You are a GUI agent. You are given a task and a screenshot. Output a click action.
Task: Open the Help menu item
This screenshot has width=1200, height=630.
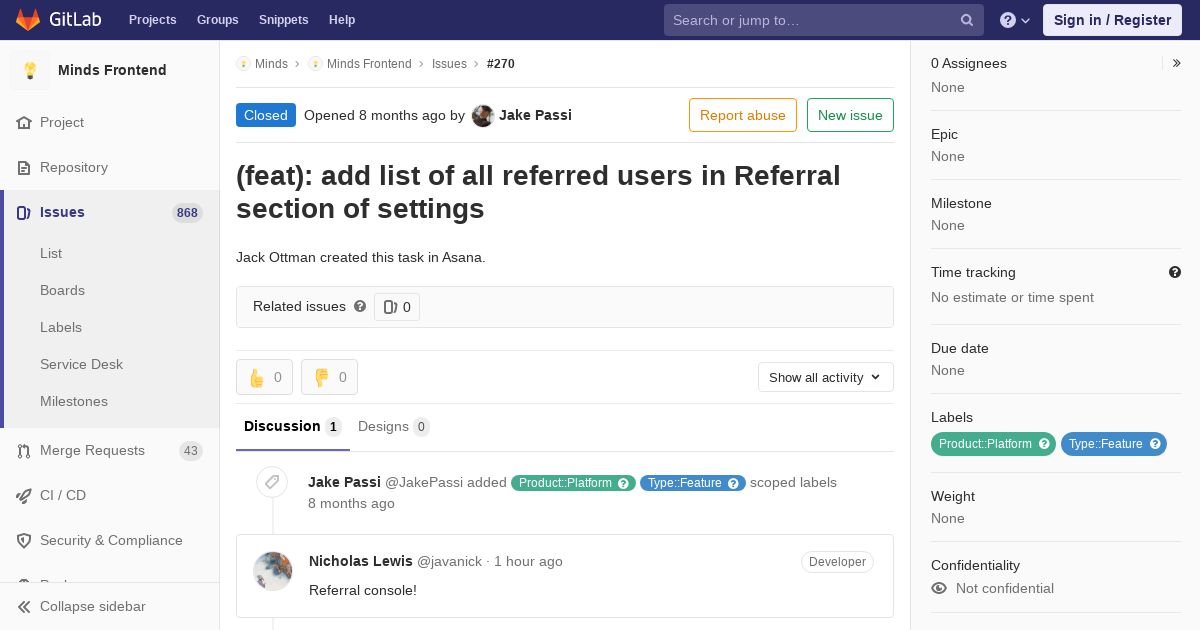[x=342, y=20]
